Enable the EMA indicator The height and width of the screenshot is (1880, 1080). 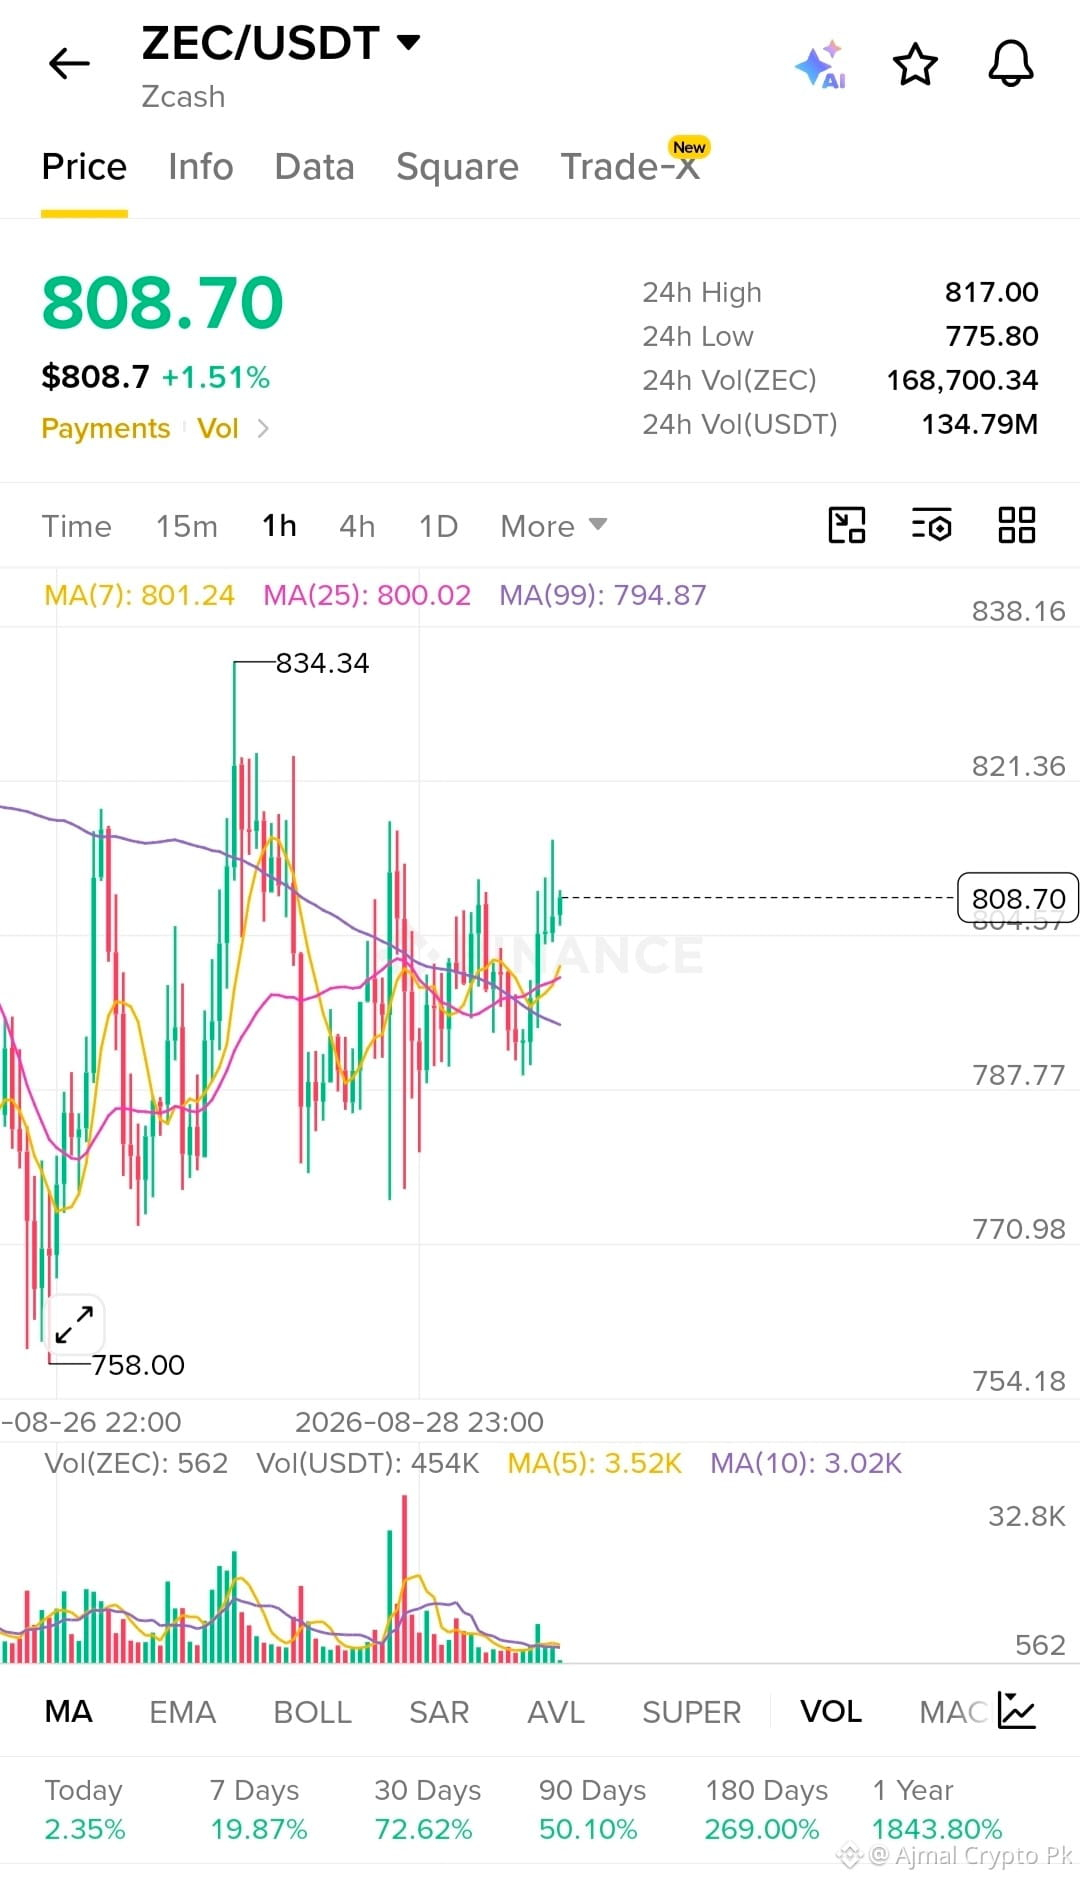tap(183, 1711)
